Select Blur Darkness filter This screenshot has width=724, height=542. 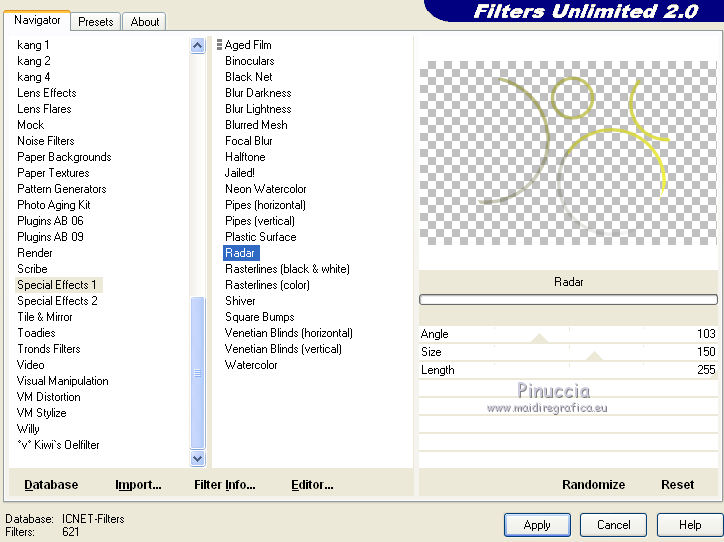pyautogui.click(x=258, y=93)
